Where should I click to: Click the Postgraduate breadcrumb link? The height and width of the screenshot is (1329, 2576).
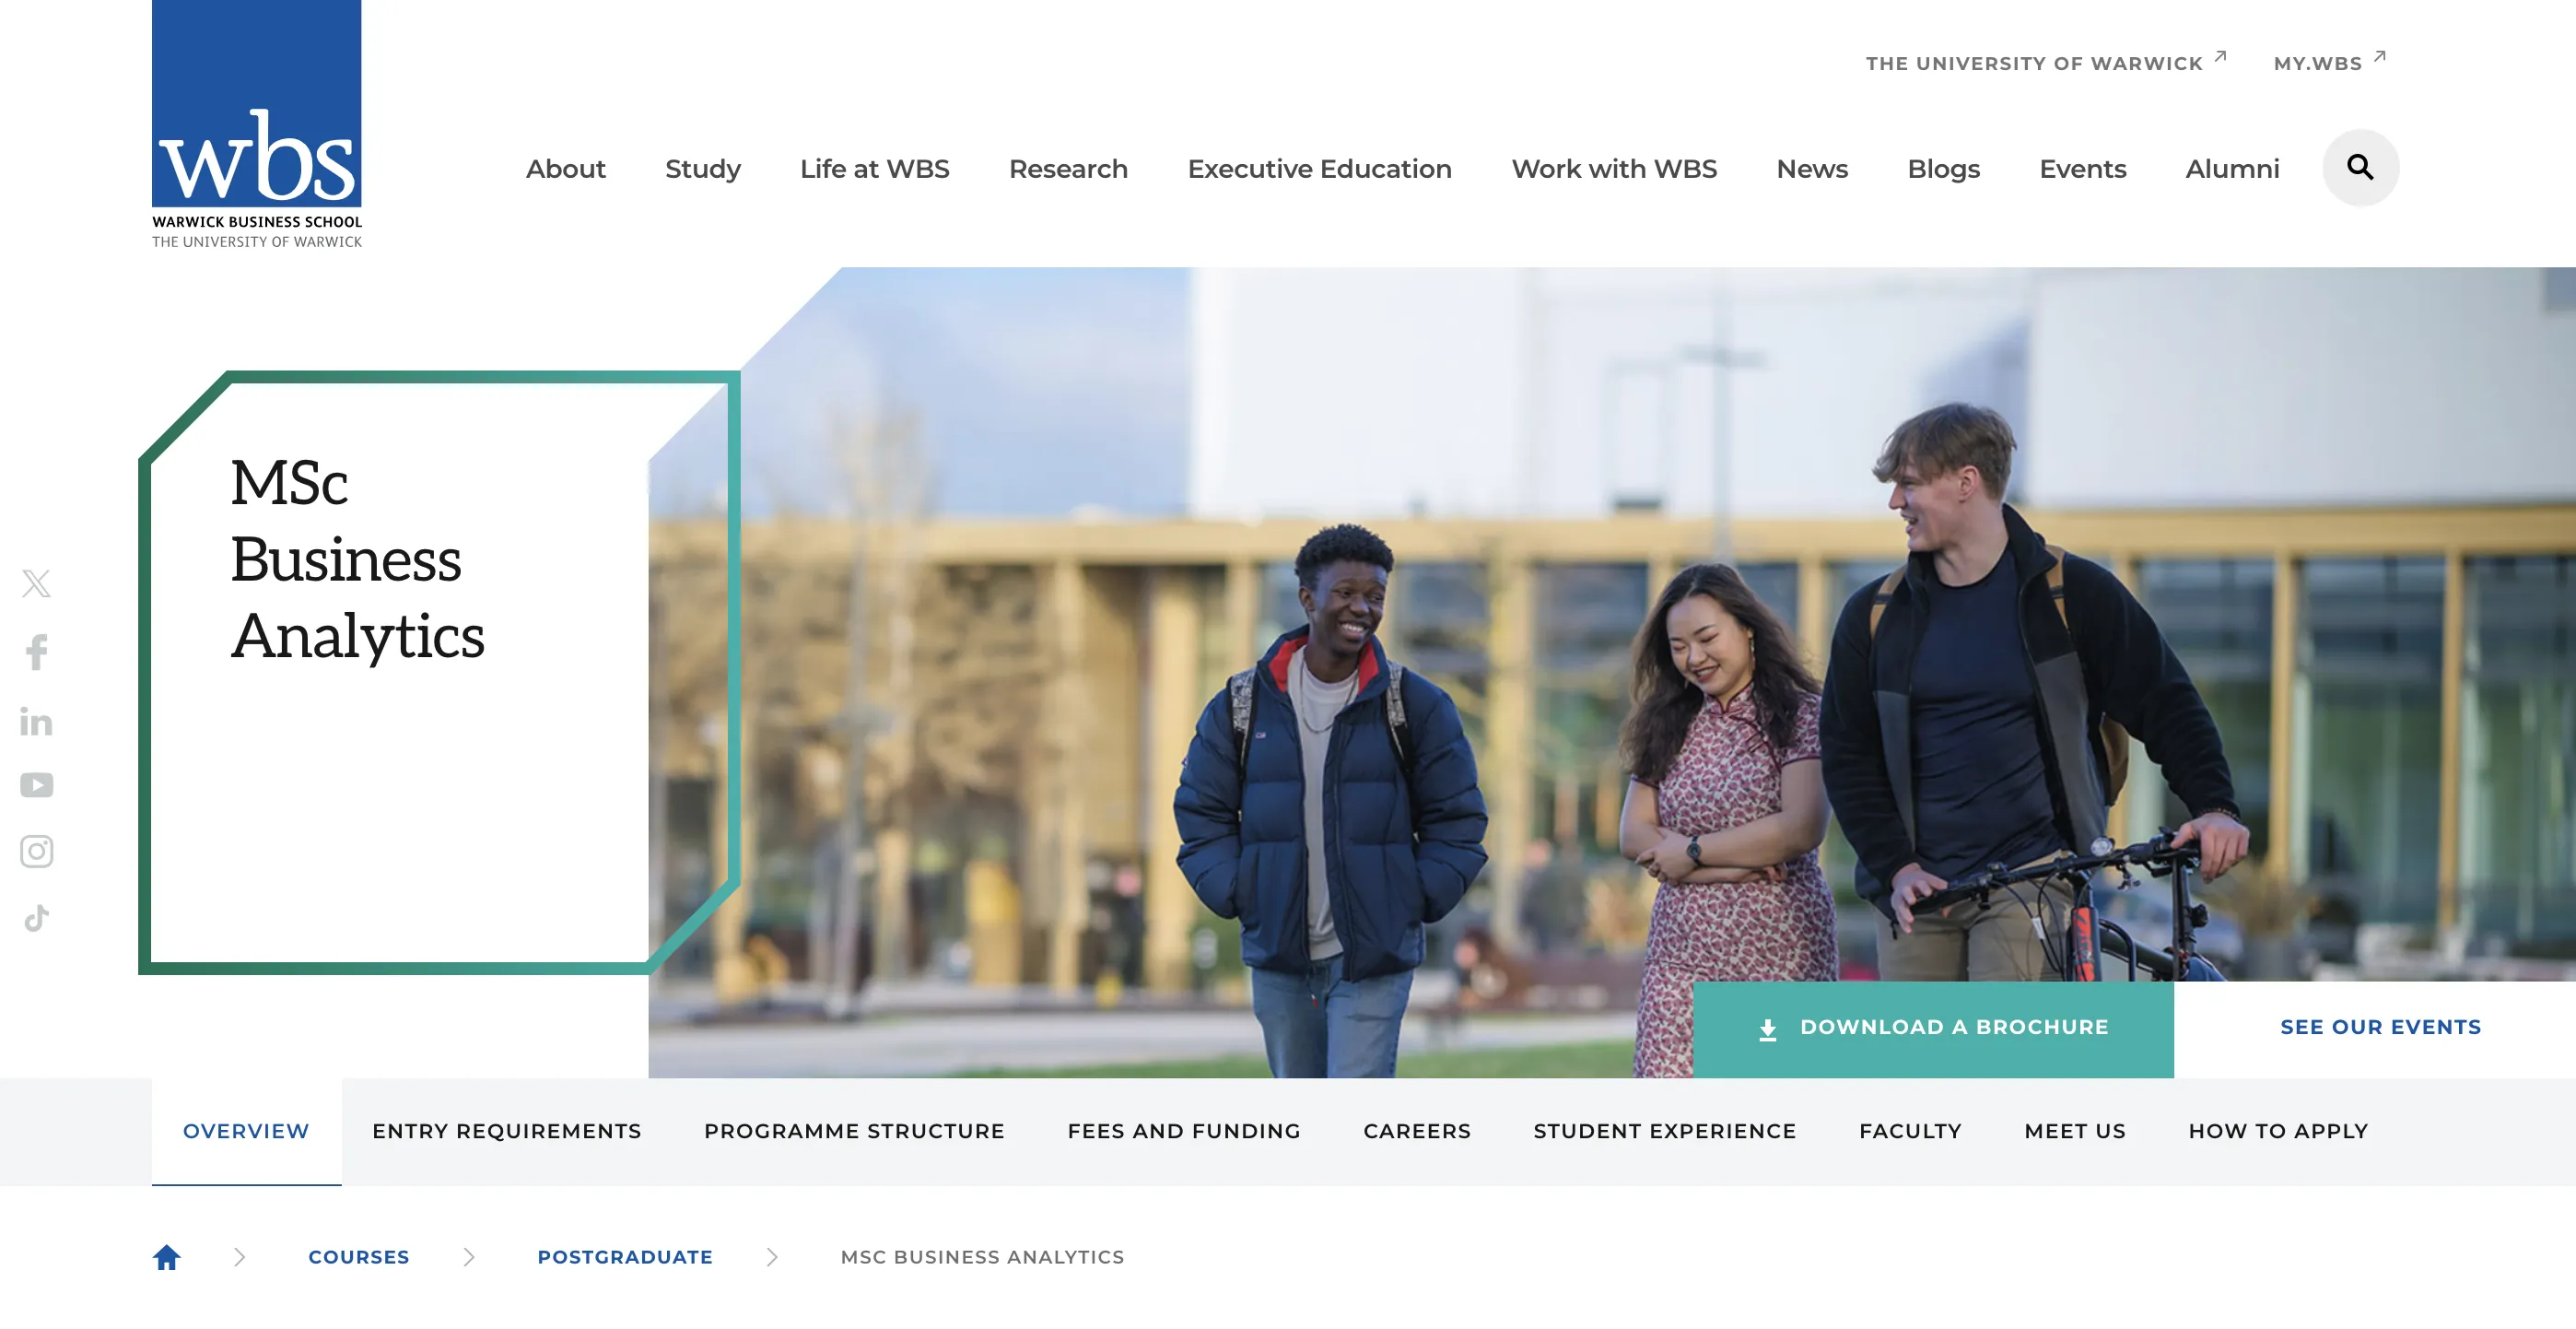pyautogui.click(x=625, y=1257)
